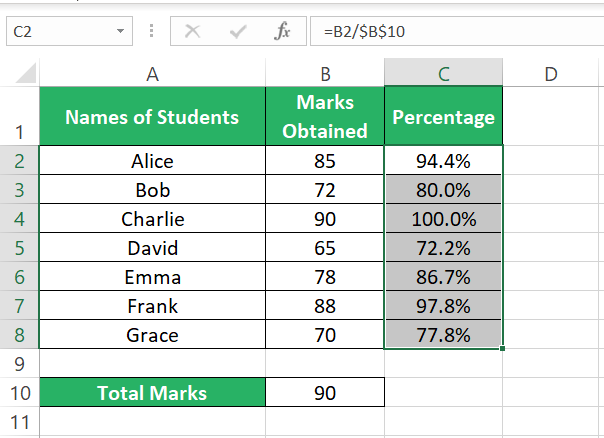
Task: Click the percentage cell showing 77.8%
Action: point(443,334)
